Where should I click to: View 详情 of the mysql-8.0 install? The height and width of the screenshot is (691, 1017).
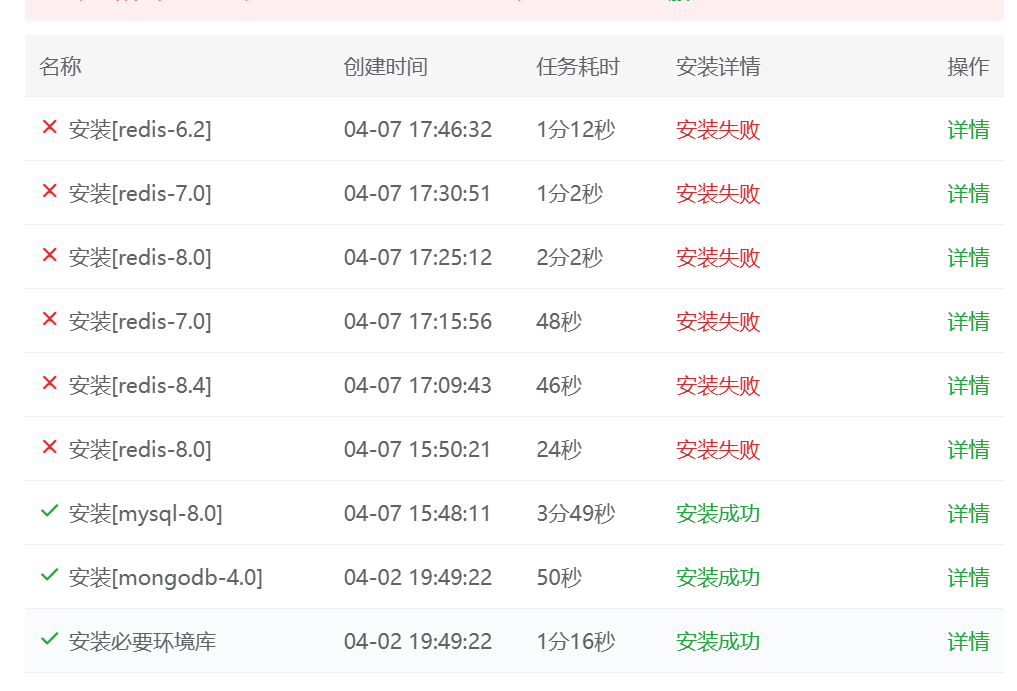coord(968,513)
